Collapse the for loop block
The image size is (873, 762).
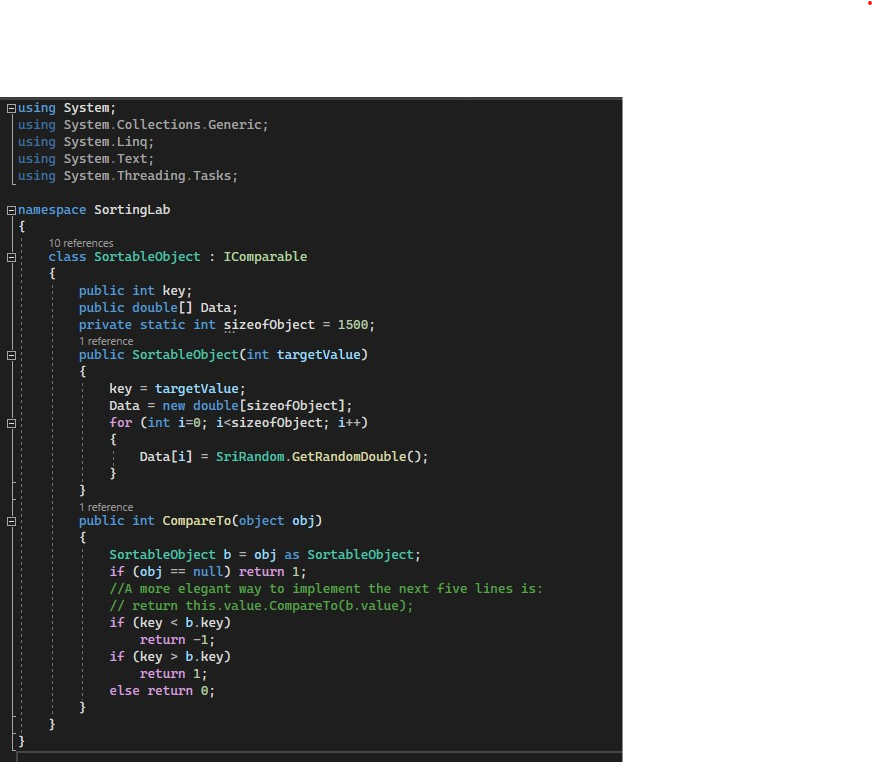point(9,422)
